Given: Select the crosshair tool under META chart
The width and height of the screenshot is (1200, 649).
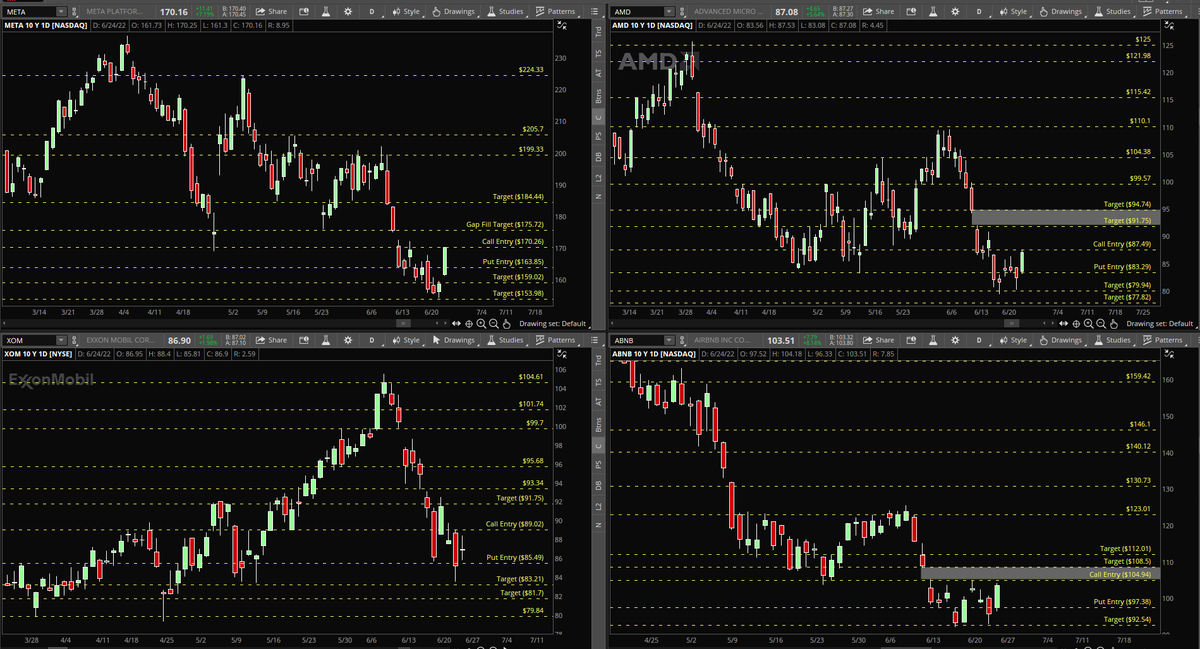Looking at the screenshot, I should pos(469,323).
